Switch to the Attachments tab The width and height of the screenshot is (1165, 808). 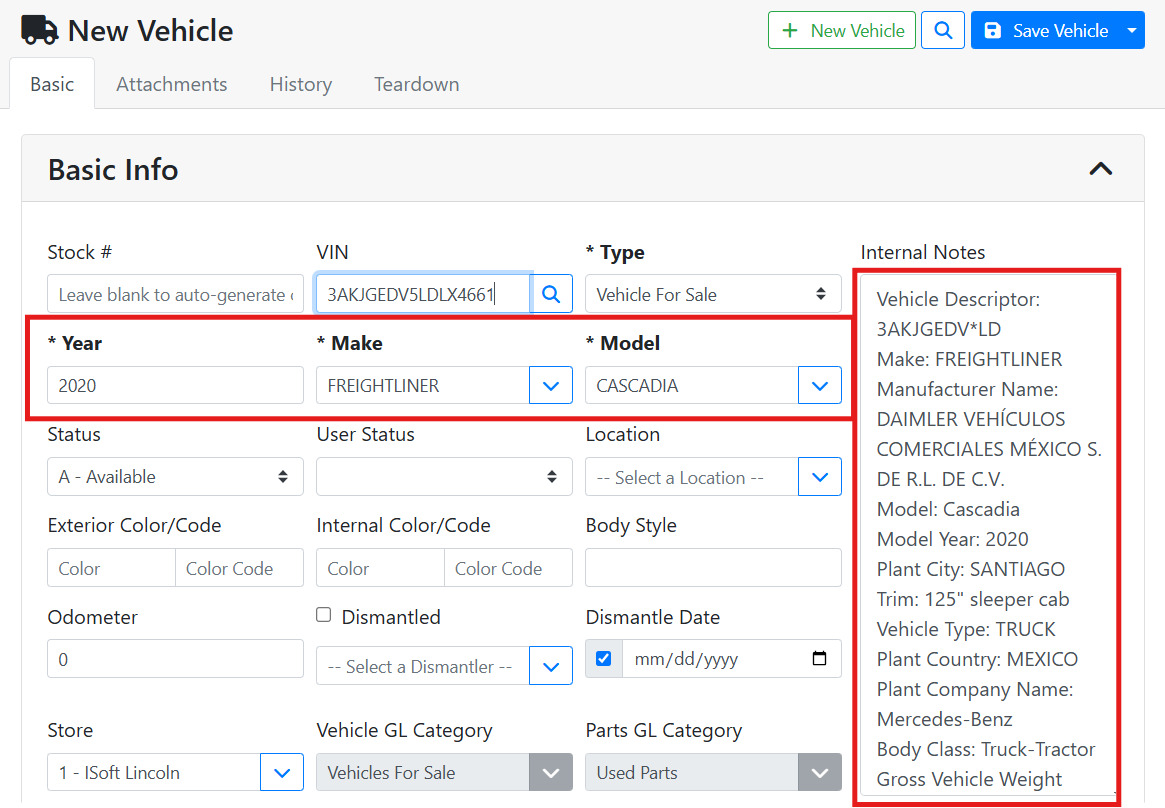tap(171, 84)
